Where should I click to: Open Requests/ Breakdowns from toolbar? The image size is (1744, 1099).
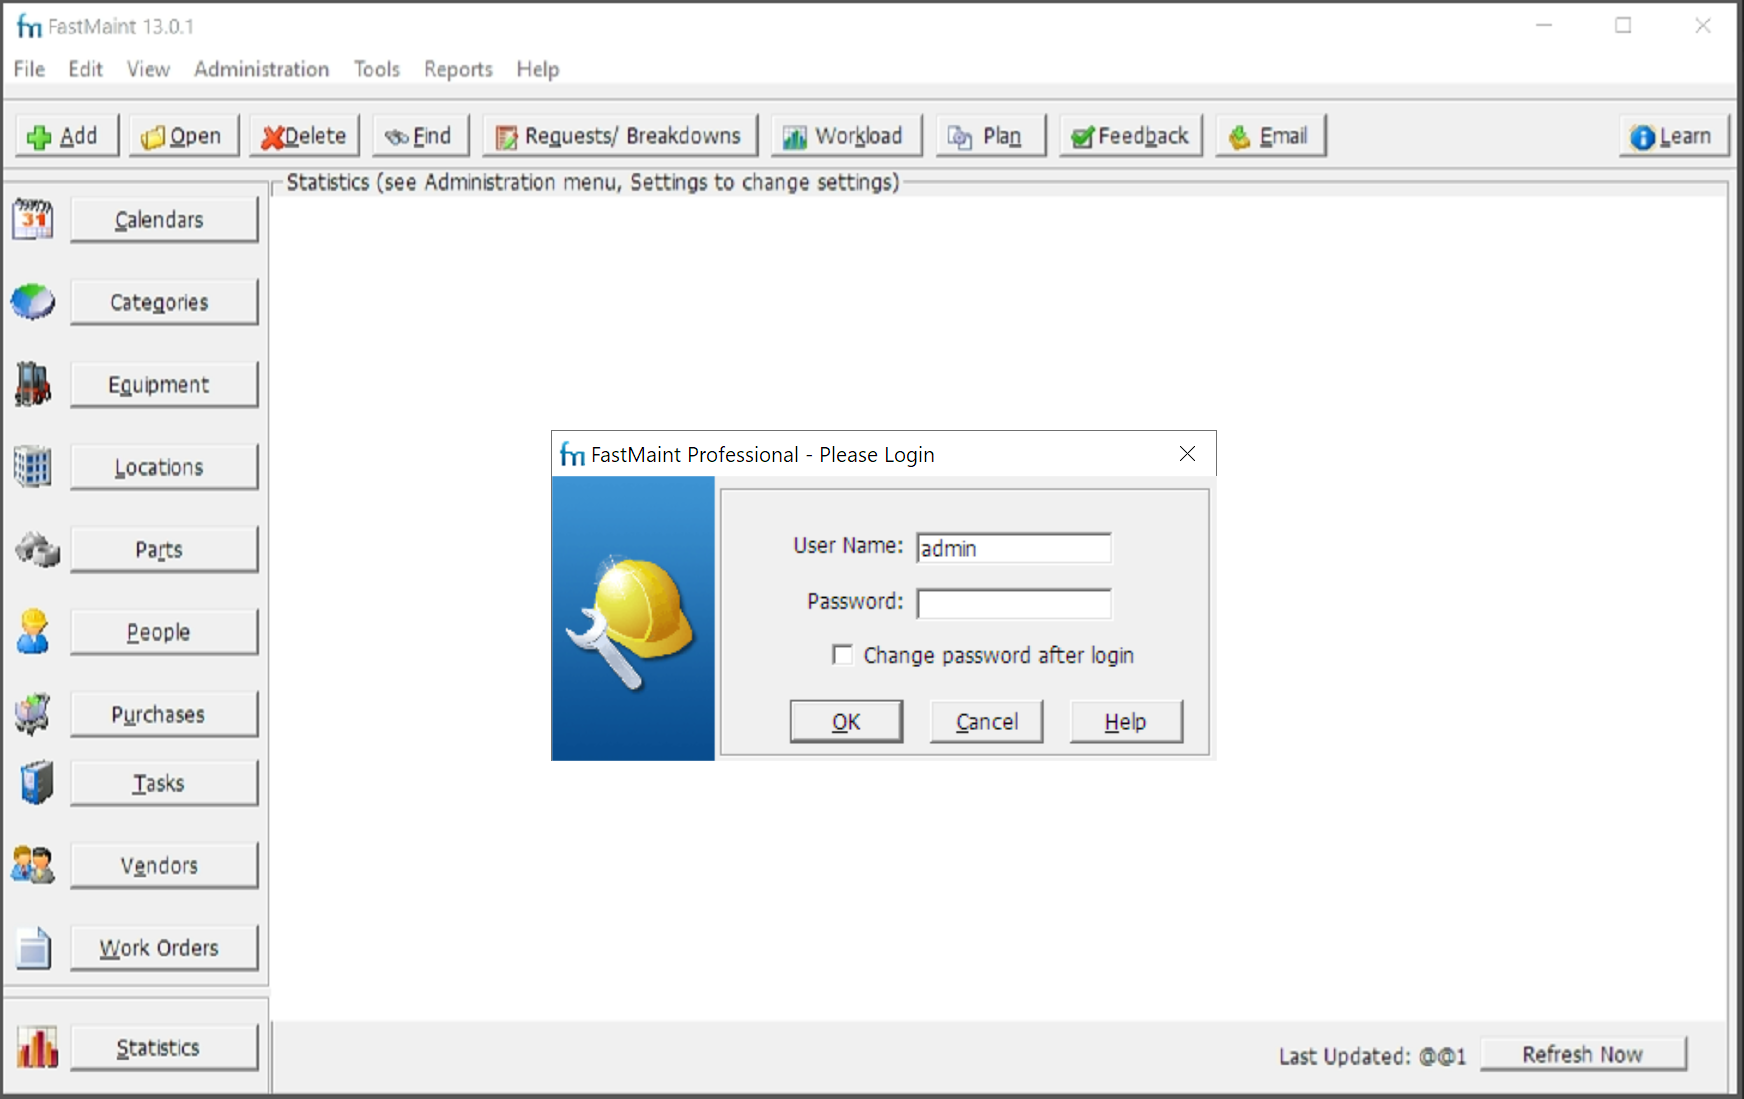coord(620,136)
